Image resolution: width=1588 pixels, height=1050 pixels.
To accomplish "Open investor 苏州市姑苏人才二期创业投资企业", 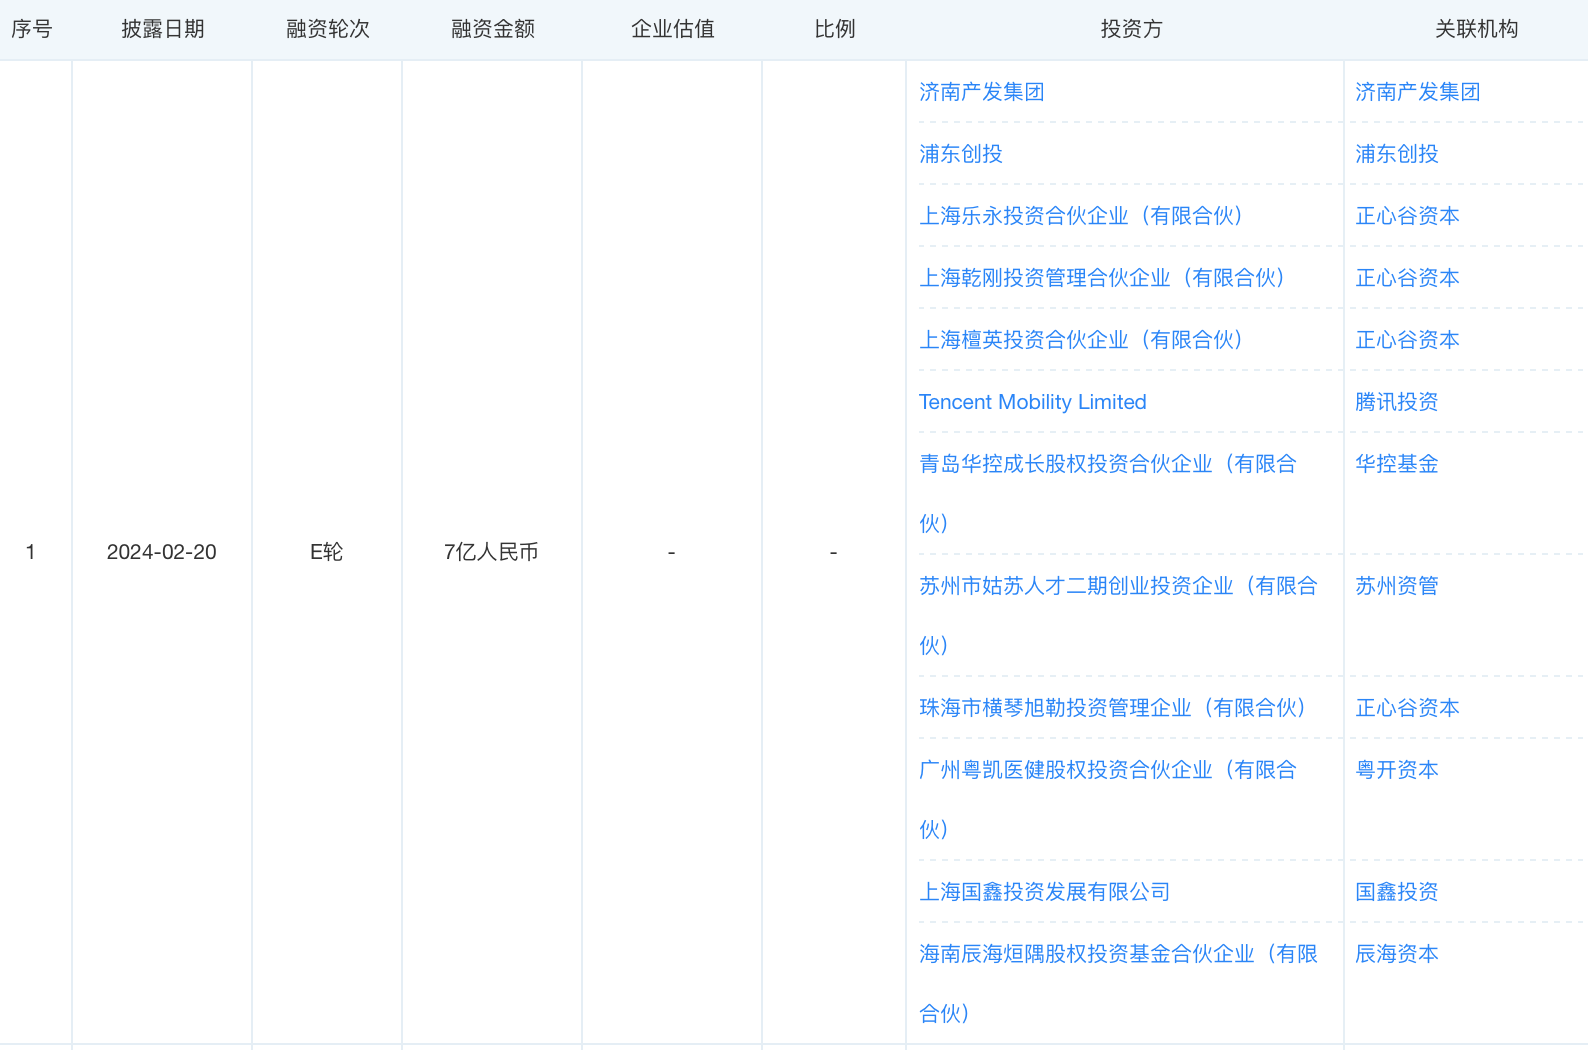I will pyautogui.click(x=1118, y=615).
